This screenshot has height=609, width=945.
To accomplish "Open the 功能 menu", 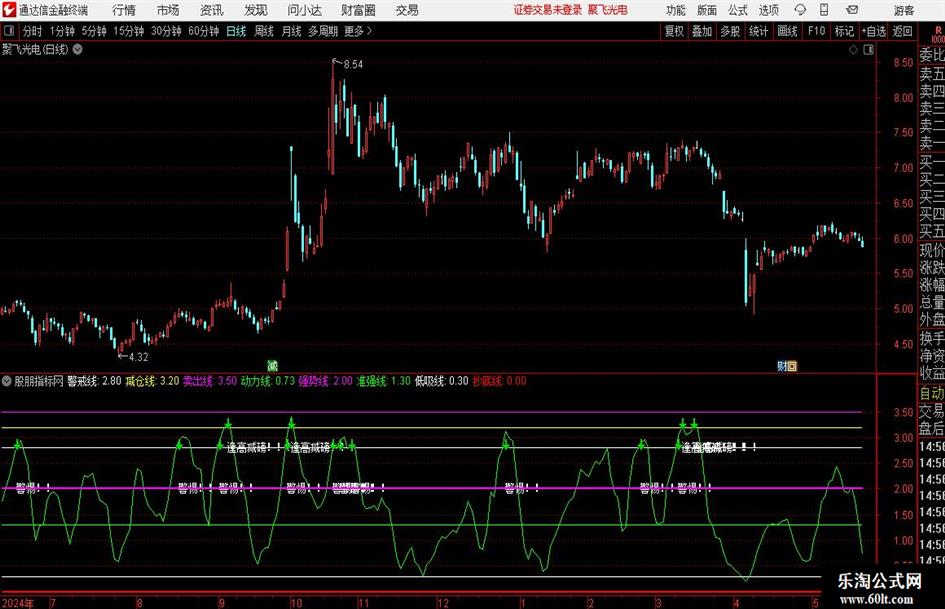I will pos(676,10).
